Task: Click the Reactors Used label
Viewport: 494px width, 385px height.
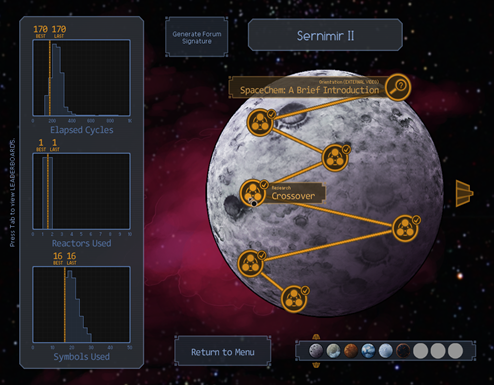Action: click(82, 243)
